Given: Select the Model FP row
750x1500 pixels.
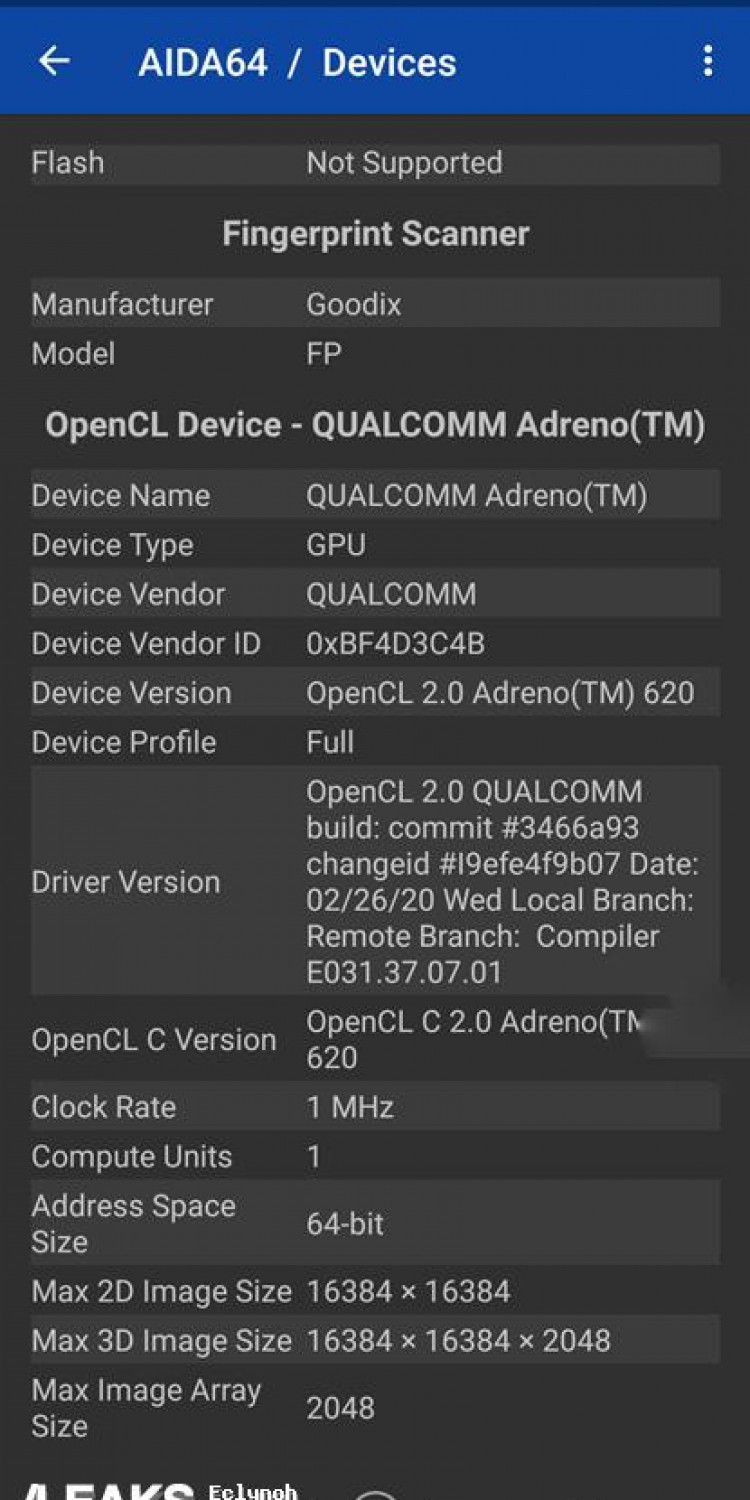Looking at the screenshot, I should (x=375, y=353).
